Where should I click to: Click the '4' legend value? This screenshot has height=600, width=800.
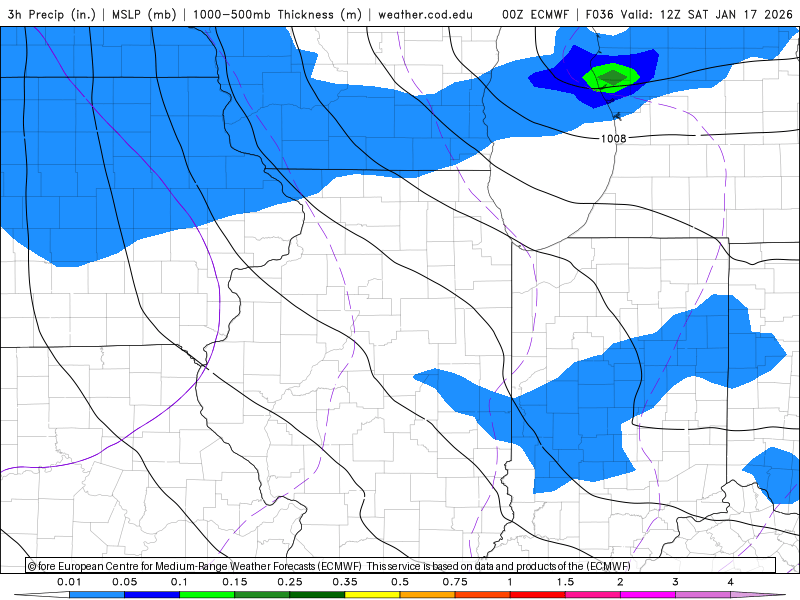[731, 582]
